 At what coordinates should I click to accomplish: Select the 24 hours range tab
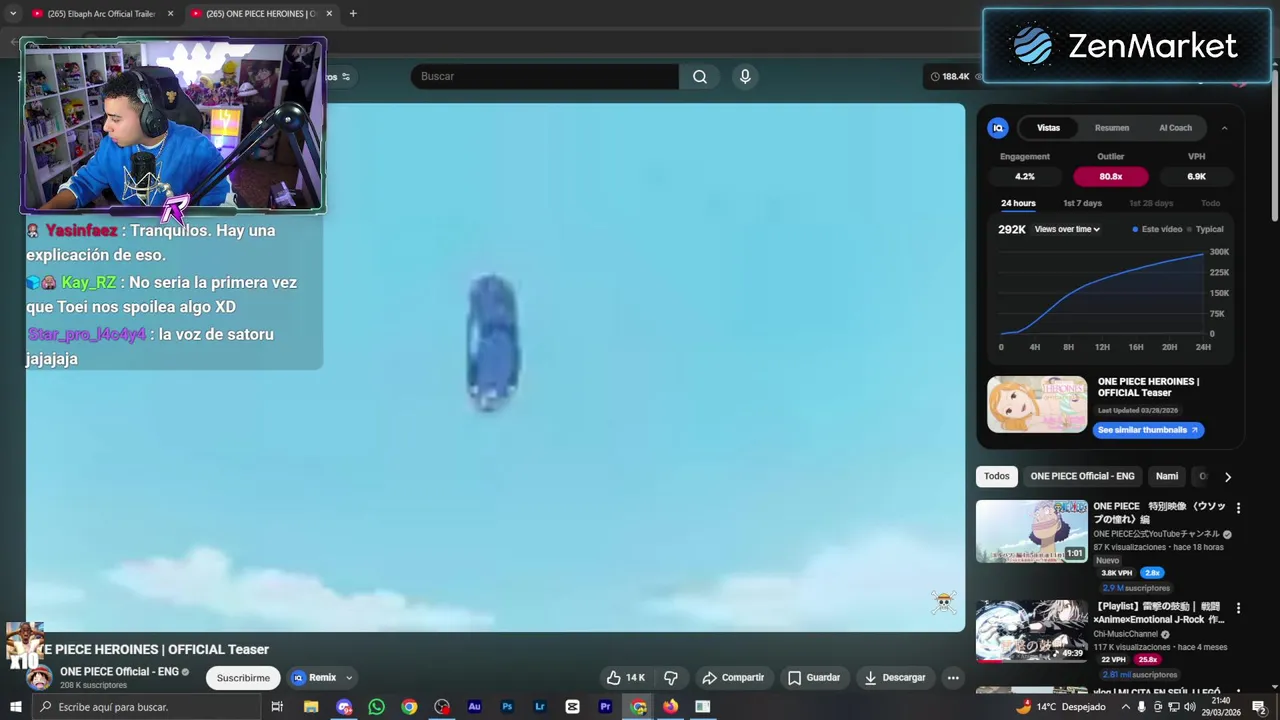1018,204
